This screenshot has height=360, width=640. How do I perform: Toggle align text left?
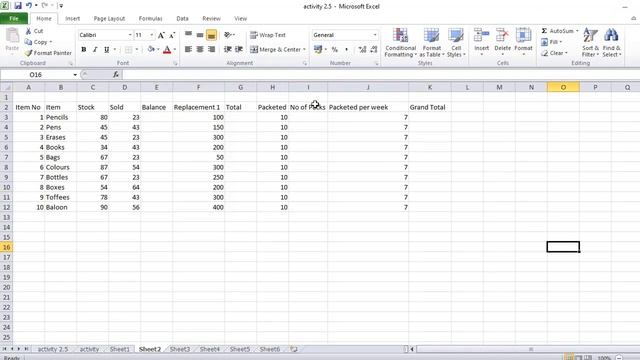pyautogui.click(x=188, y=49)
